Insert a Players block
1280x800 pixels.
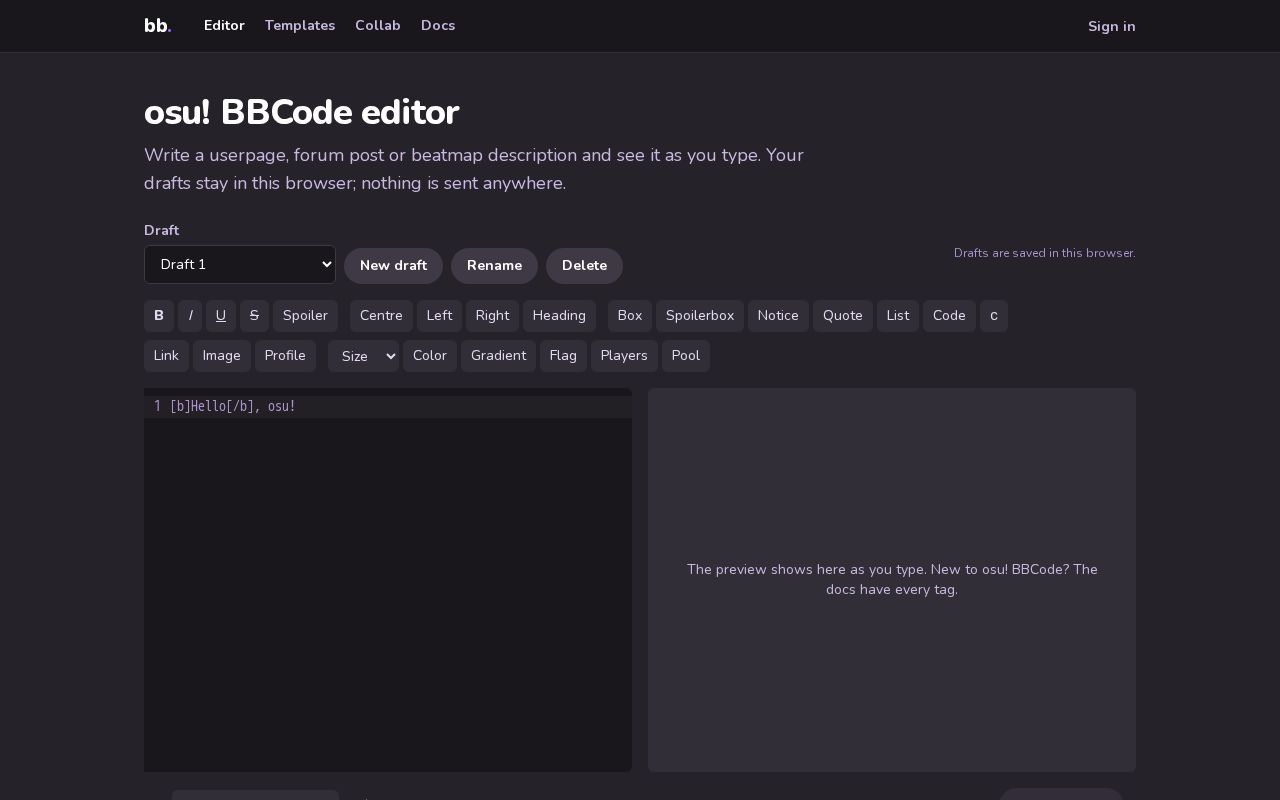(x=624, y=356)
